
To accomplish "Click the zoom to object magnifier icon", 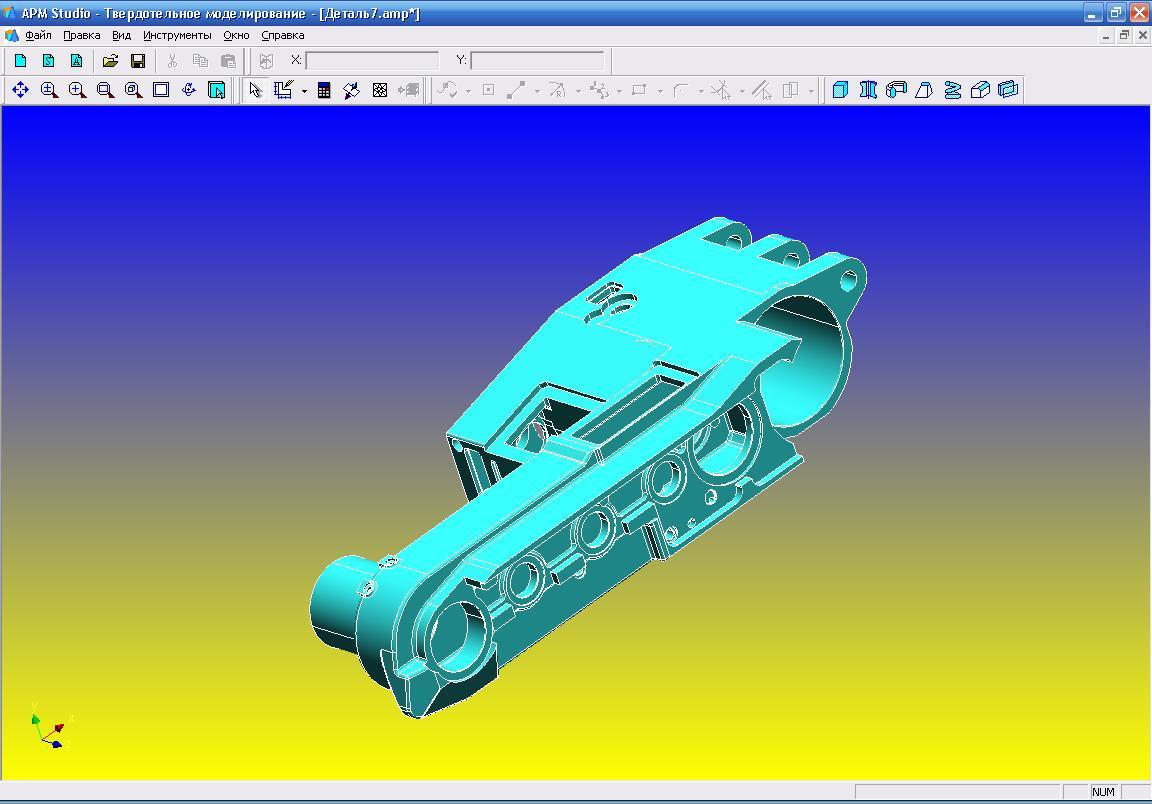I will (x=133, y=90).
